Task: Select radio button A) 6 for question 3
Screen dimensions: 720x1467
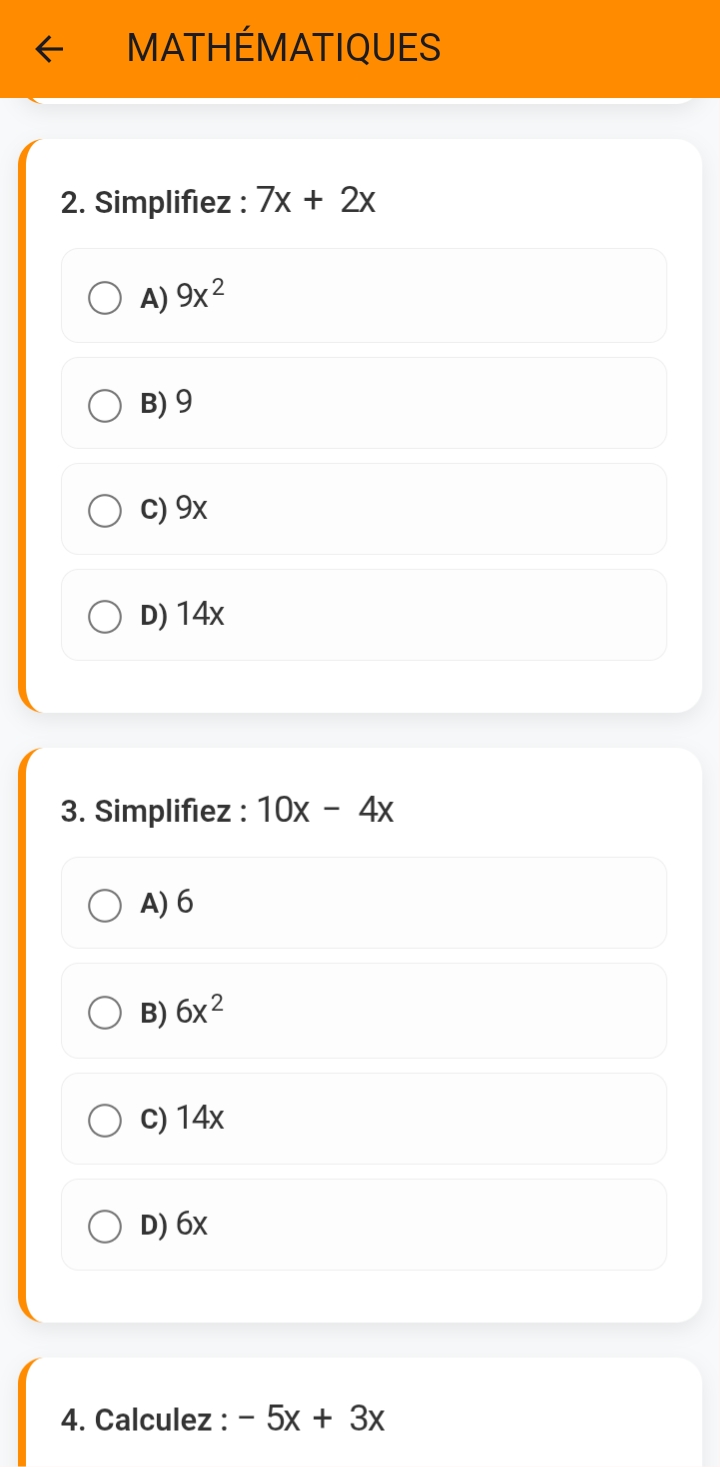Action: (104, 905)
